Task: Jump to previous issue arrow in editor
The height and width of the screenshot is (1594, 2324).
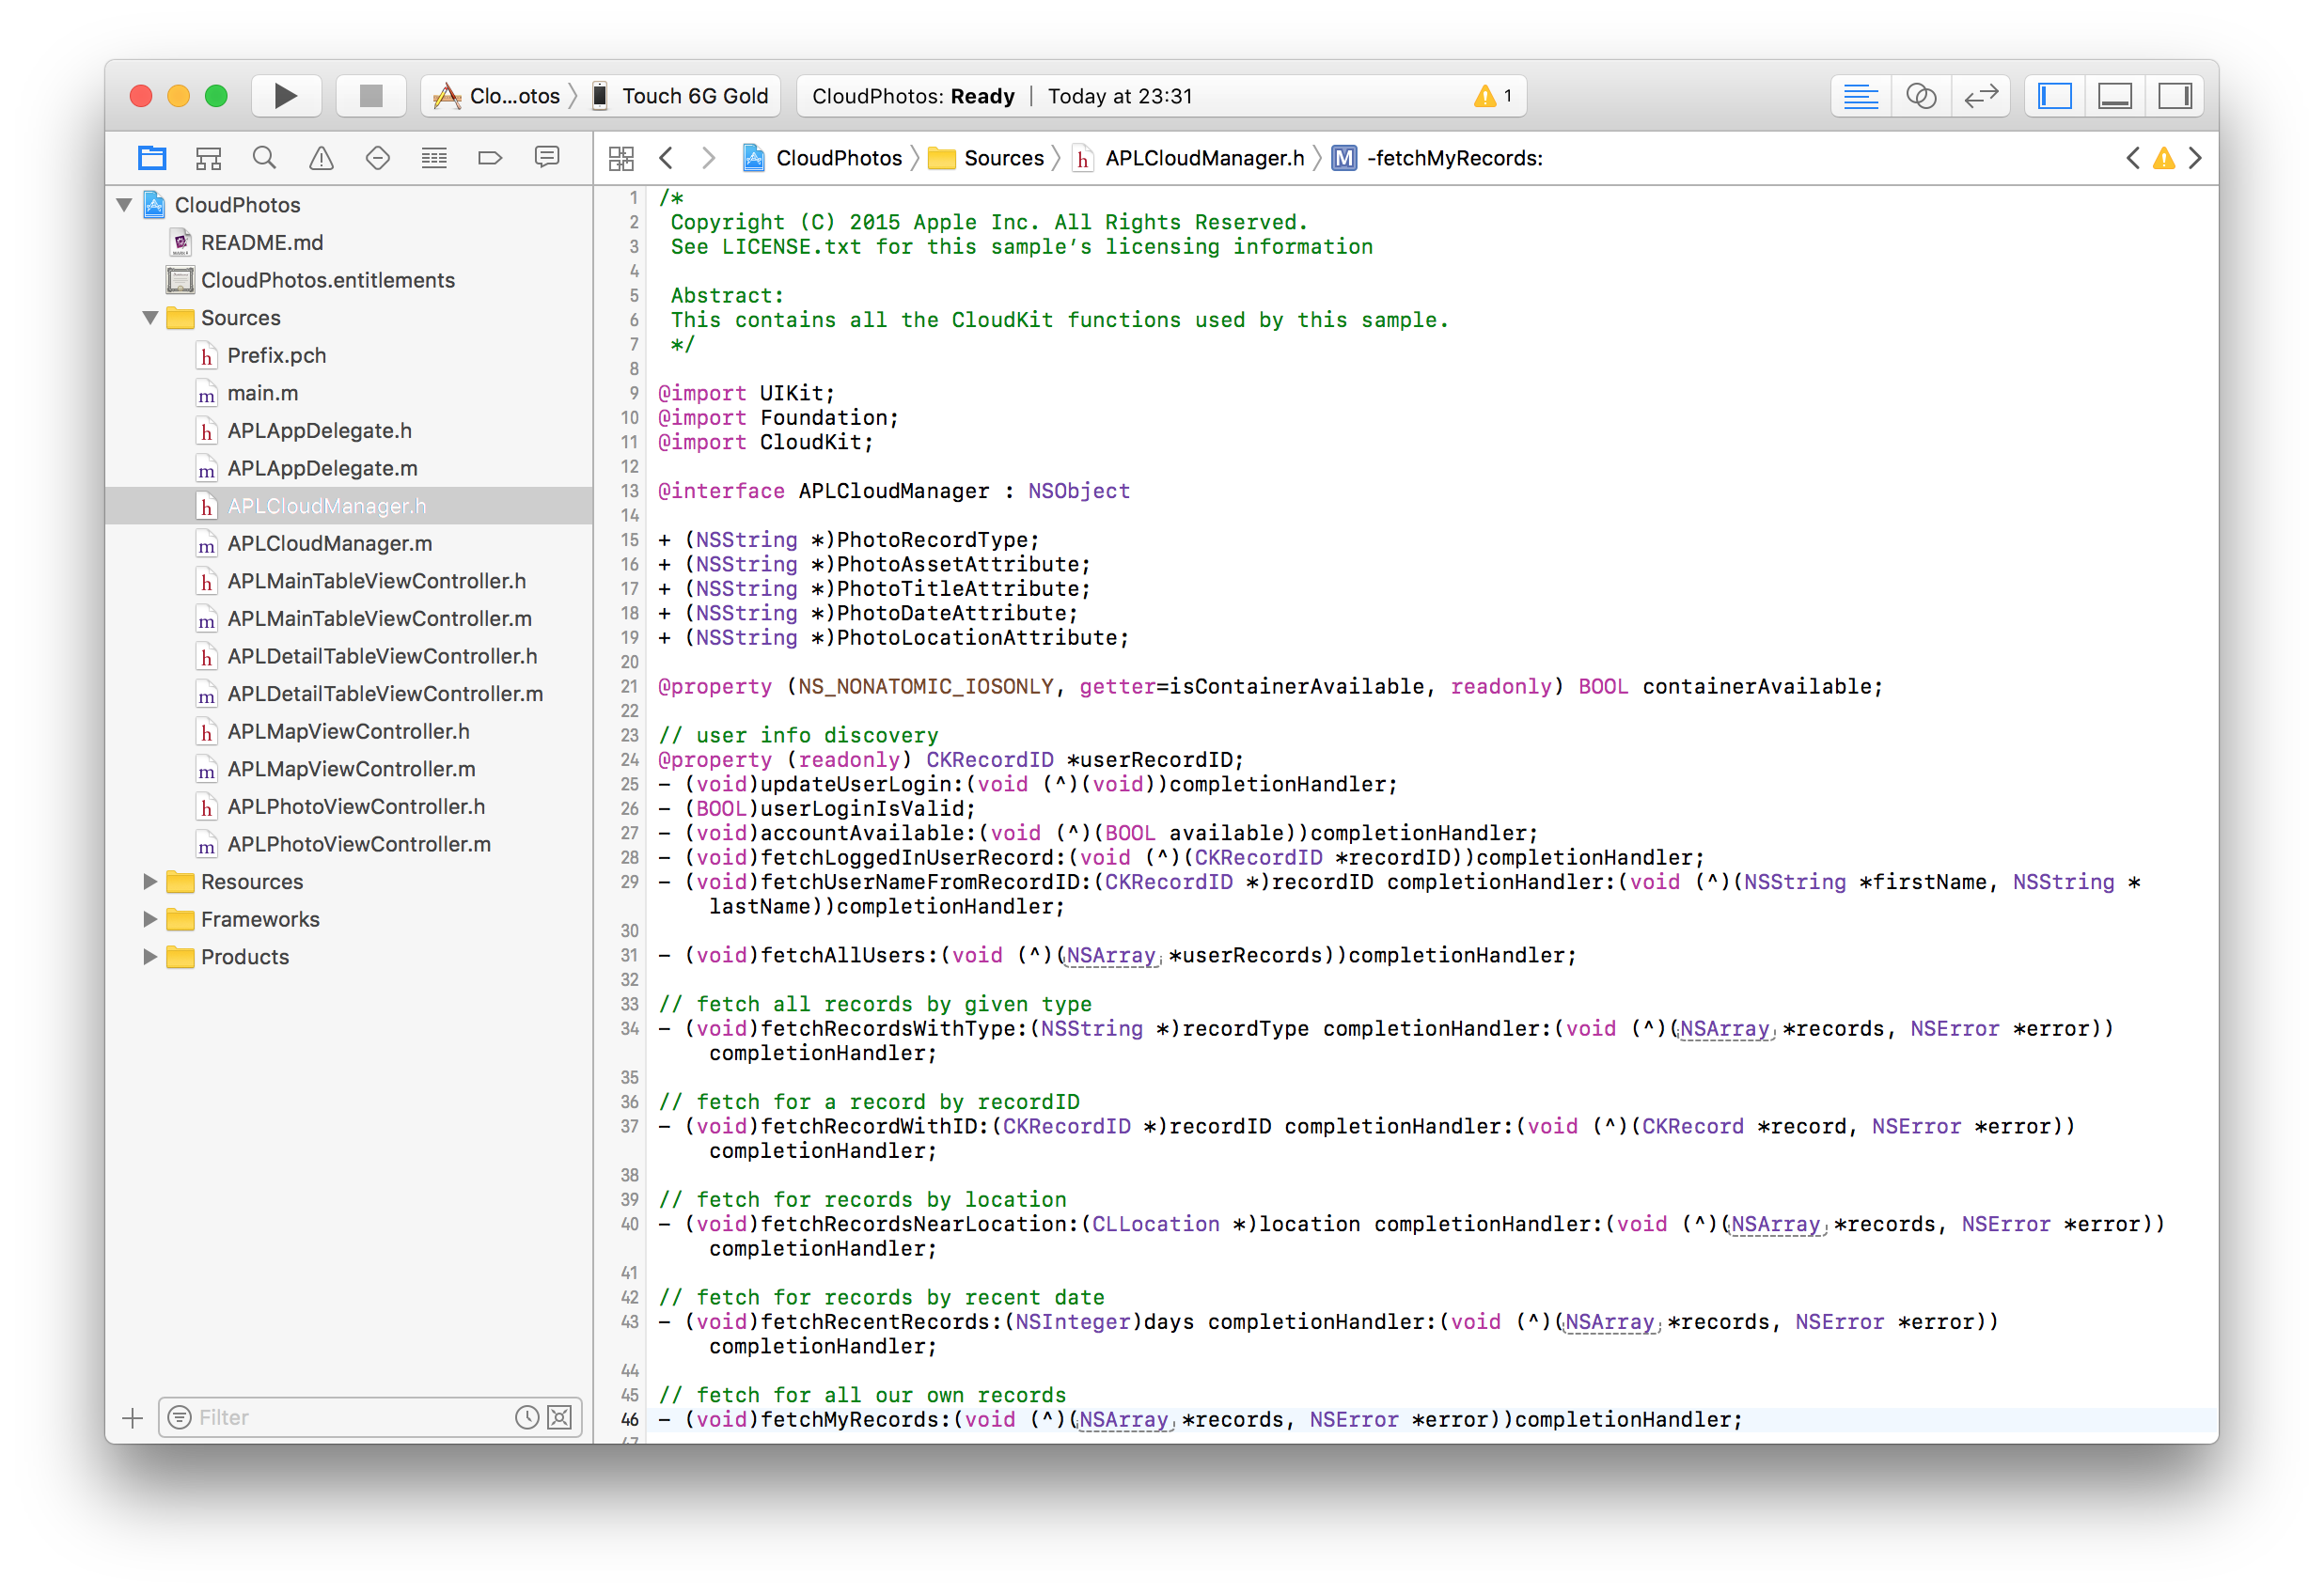Action: [x=2133, y=158]
